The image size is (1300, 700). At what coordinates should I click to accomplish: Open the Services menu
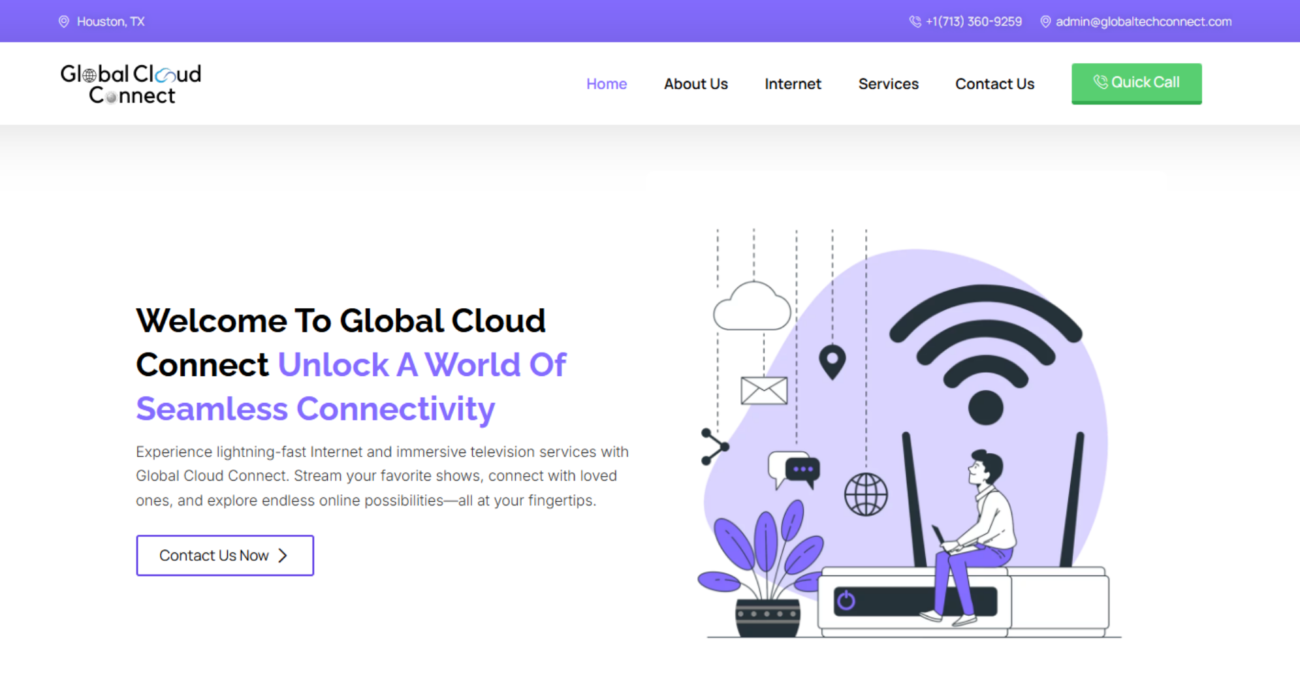point(888,84)
